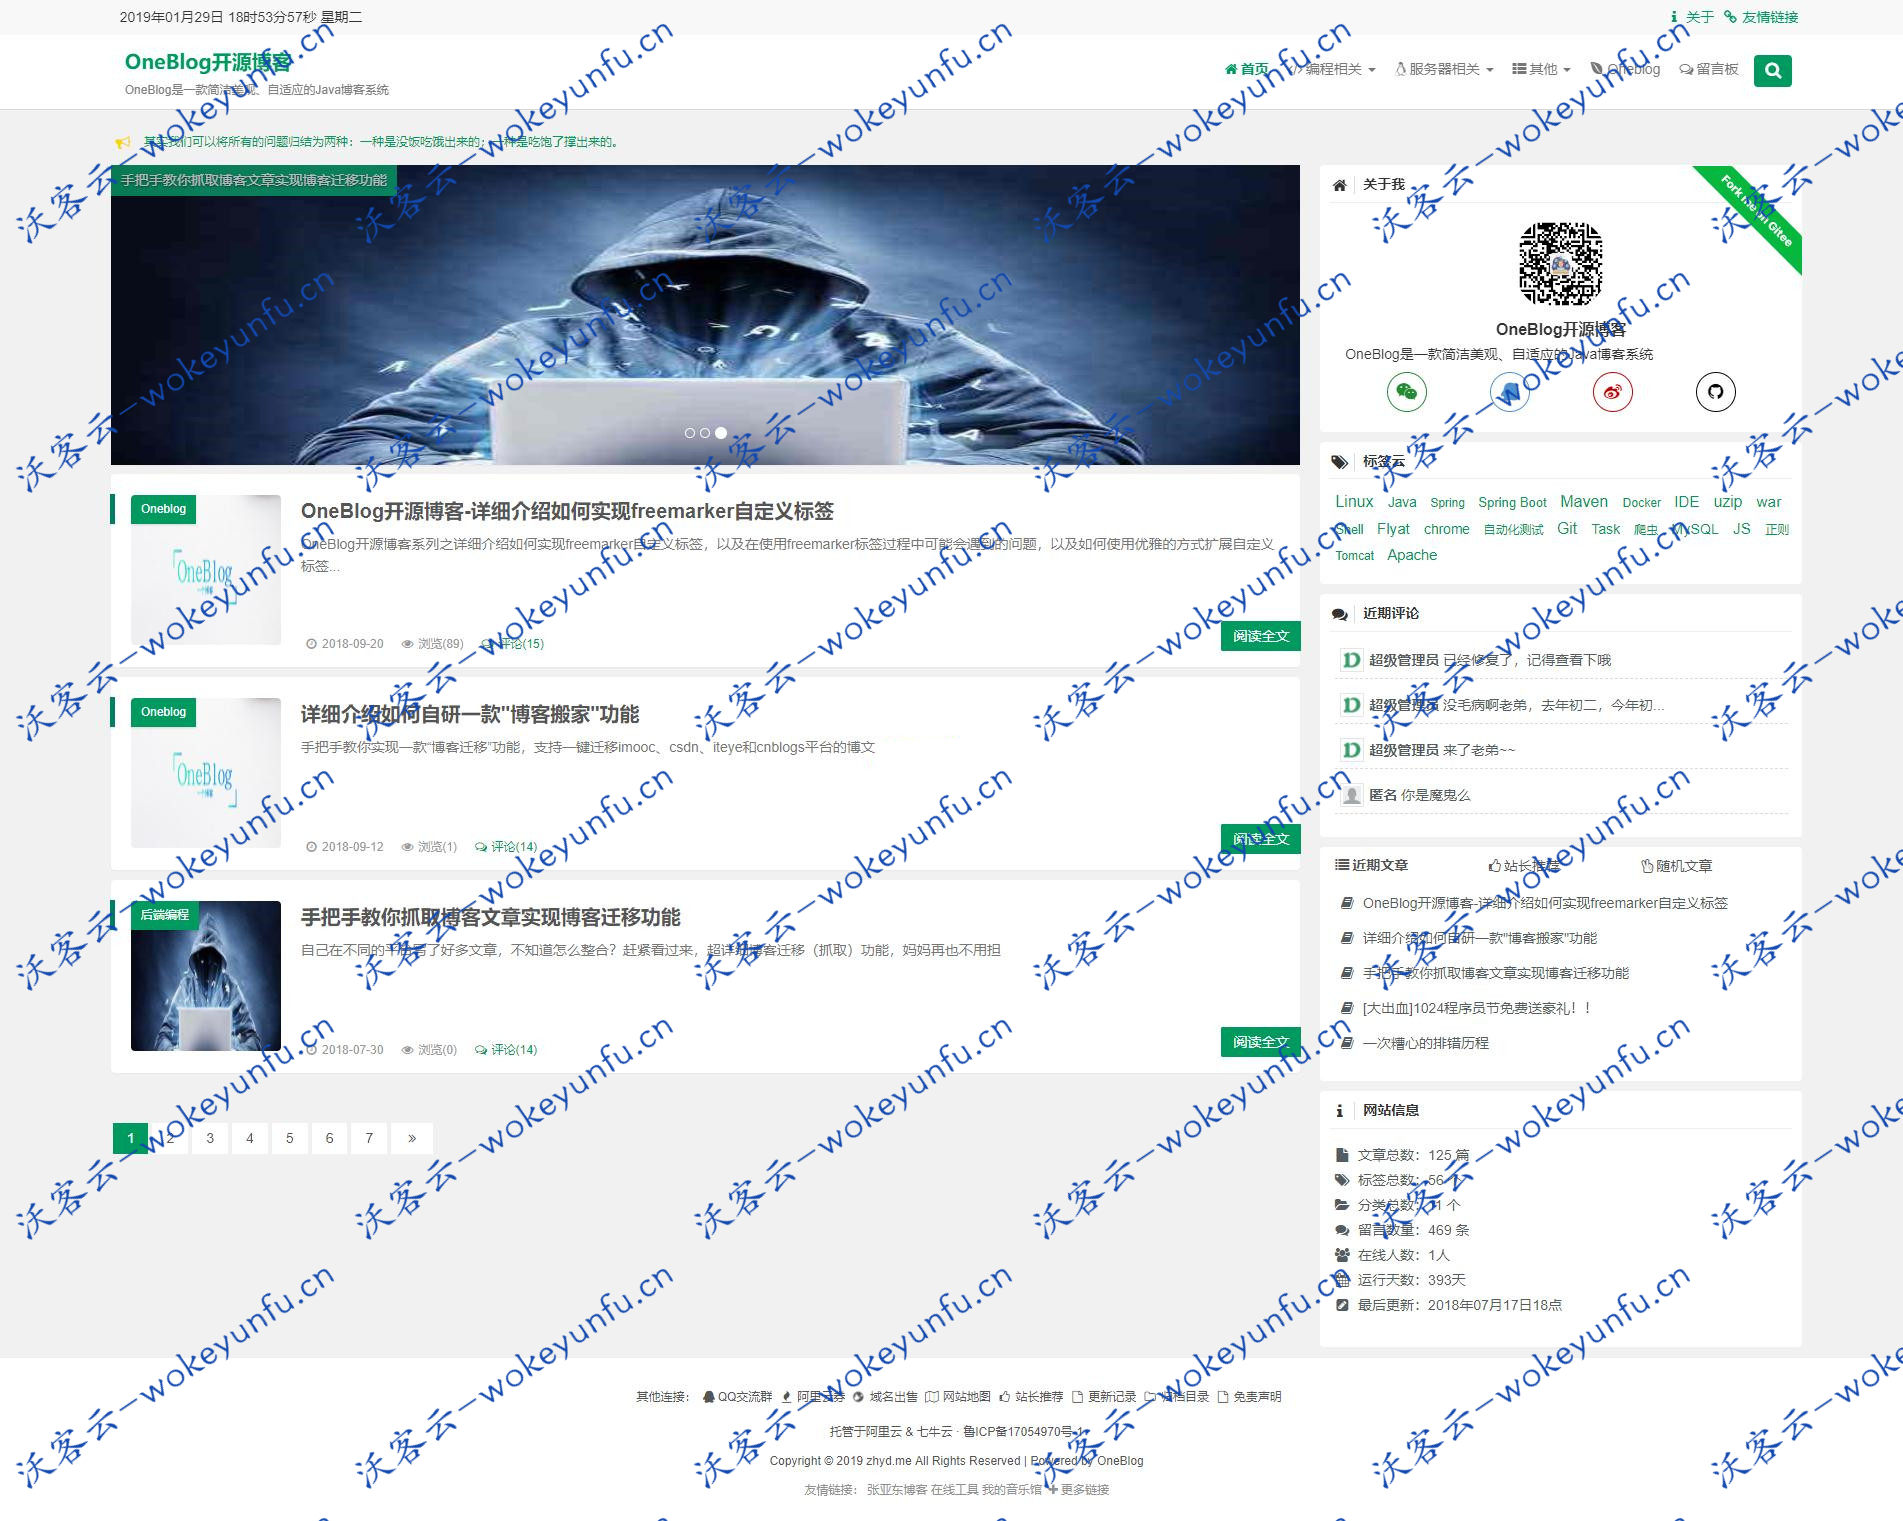Image resolution: width=1903 pixels, height=1521 pixels.
Task: Expand the 服务器相关 dropdown menu
Action: coord(1444,69)
